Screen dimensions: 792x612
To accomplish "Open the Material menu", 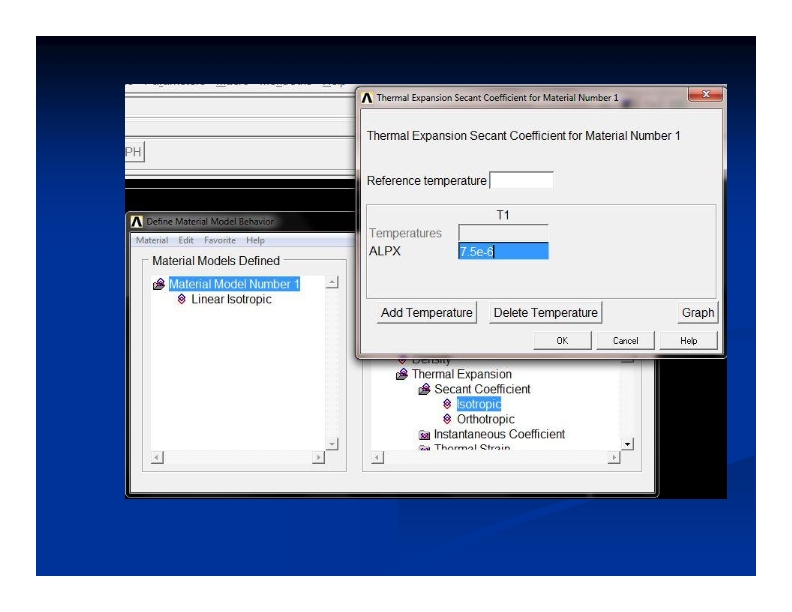I will (x=152, y=241).
